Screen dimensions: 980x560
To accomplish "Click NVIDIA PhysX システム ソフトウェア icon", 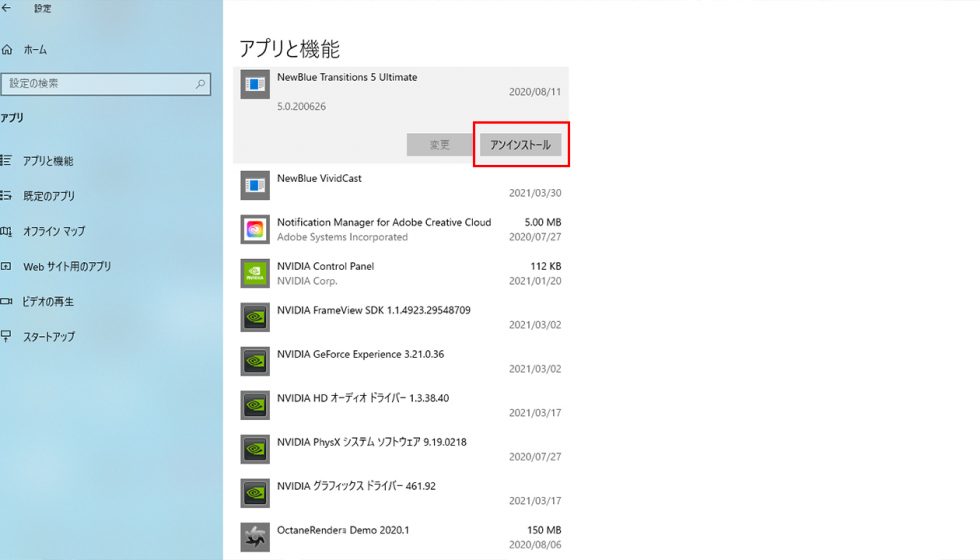I will 255,449.
